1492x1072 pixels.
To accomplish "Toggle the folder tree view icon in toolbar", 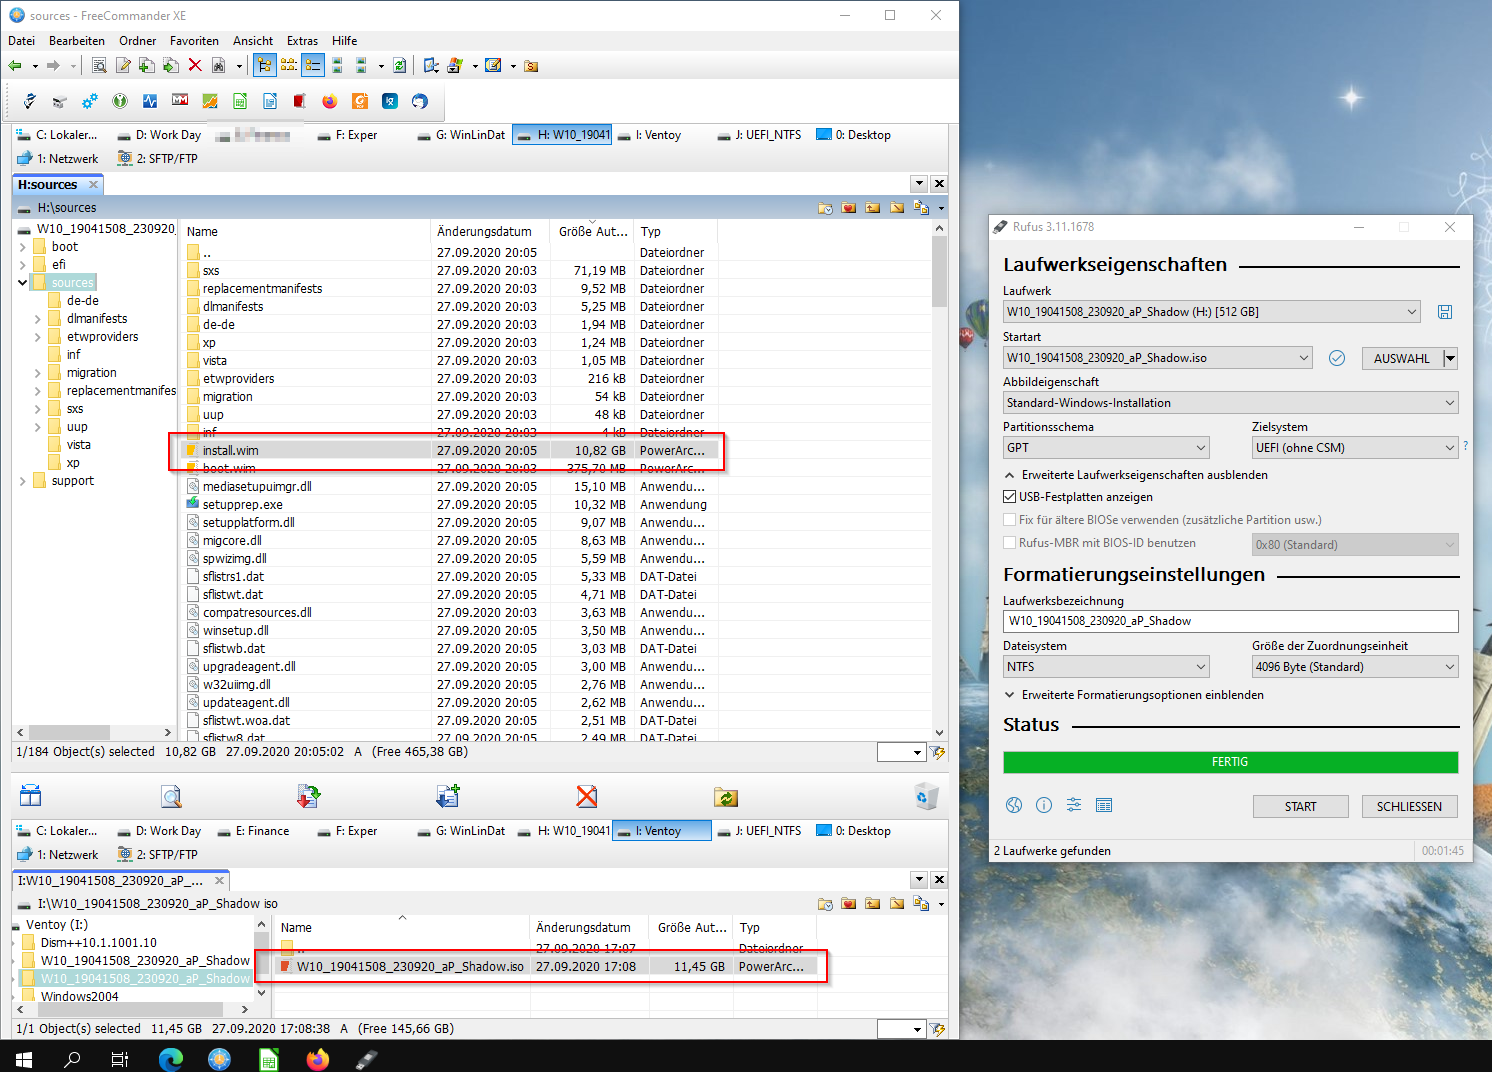I will pyautogui.click(x=264, y=66).
